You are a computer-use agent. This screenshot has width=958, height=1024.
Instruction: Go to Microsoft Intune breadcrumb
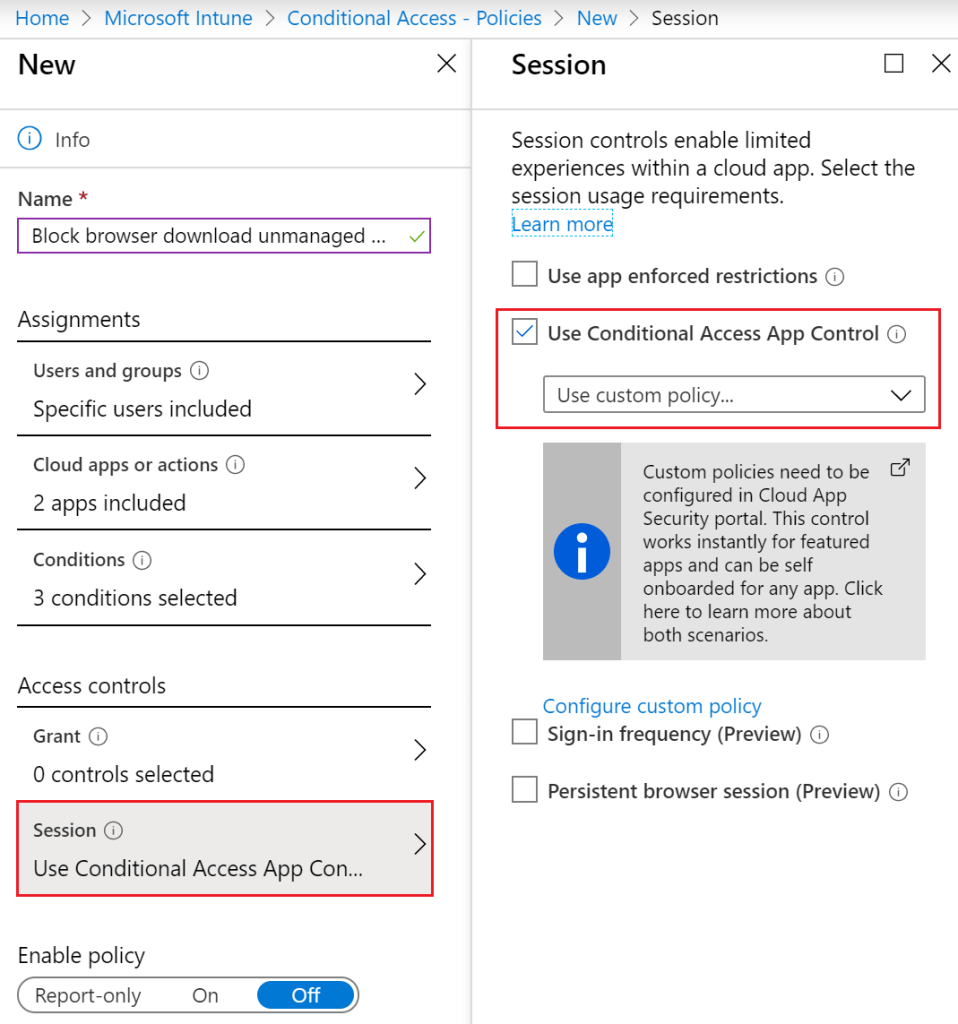pos(178,18)
